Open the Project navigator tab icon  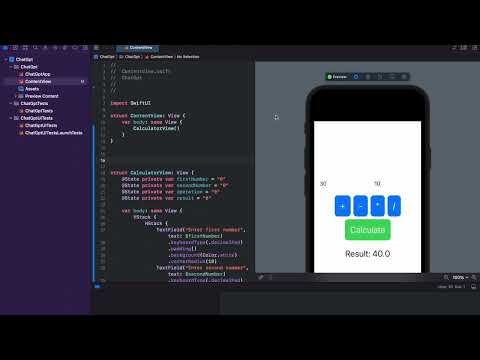5,48
